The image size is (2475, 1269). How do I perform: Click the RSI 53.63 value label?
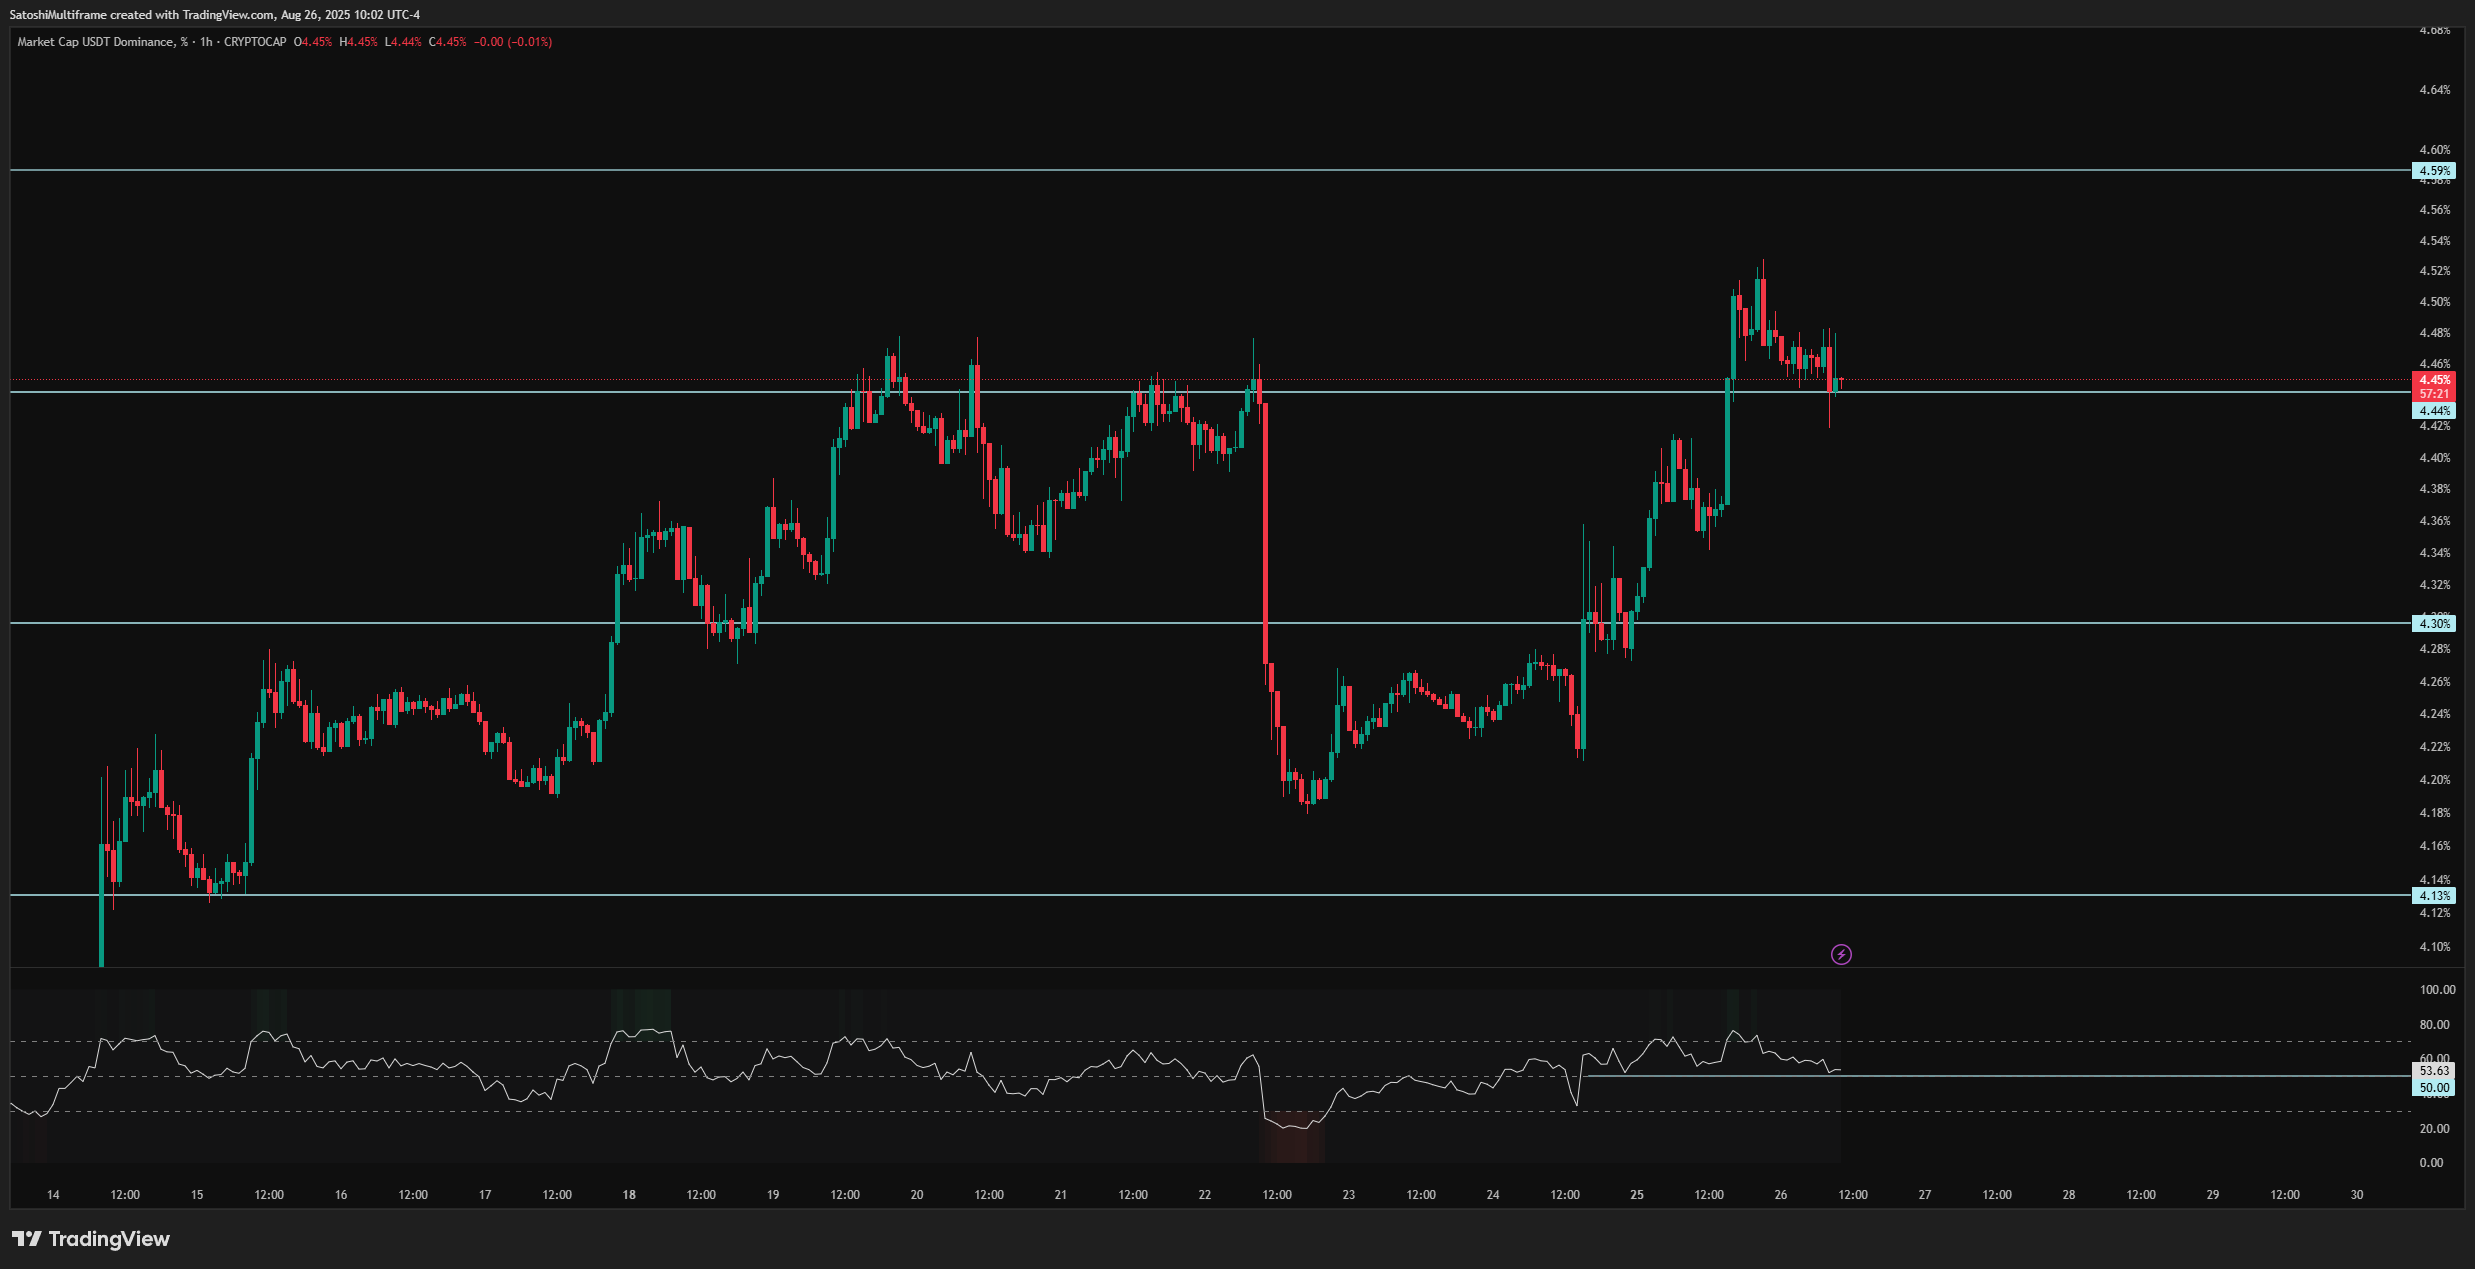click(2434, 1071)
